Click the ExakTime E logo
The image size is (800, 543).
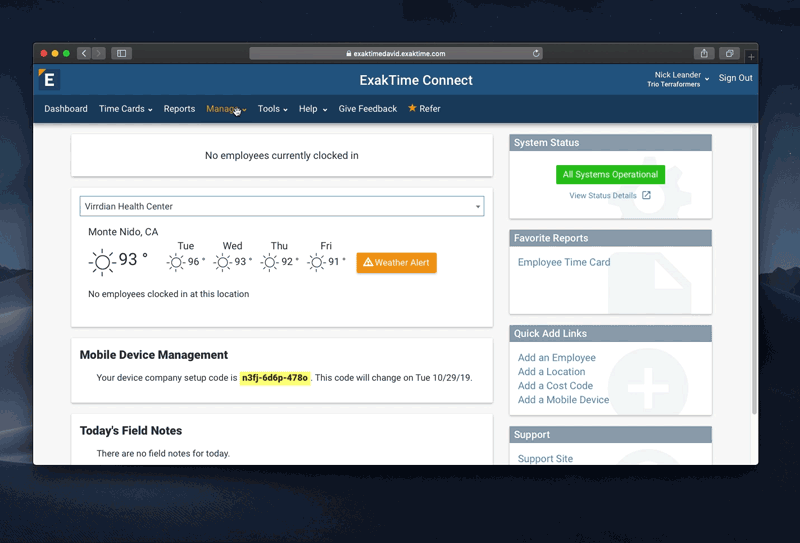[x=49, y=80]
